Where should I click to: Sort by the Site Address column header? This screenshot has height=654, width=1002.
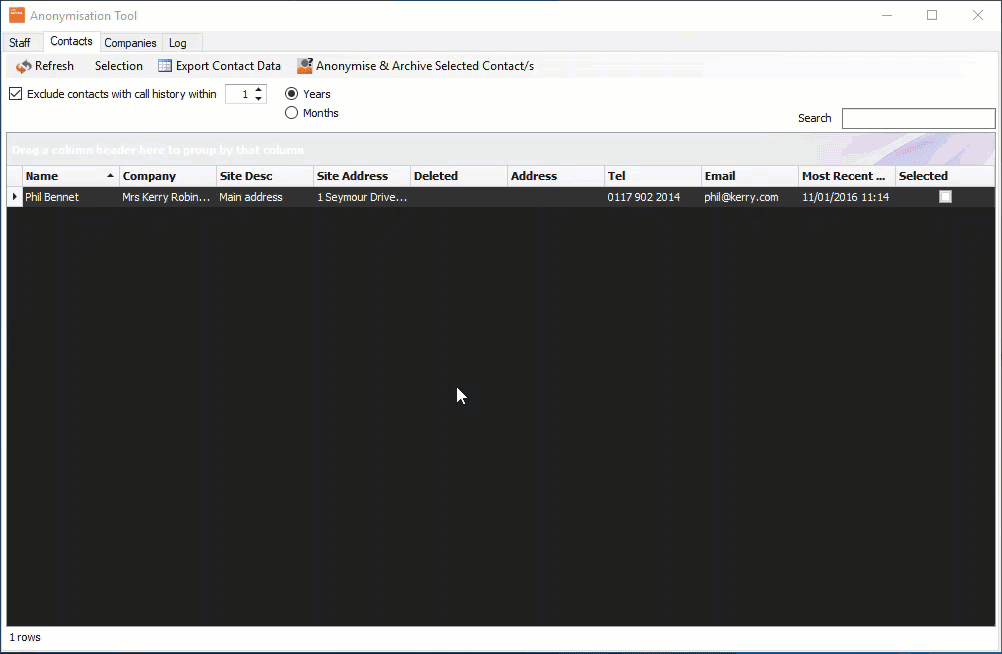coord(362,176)
